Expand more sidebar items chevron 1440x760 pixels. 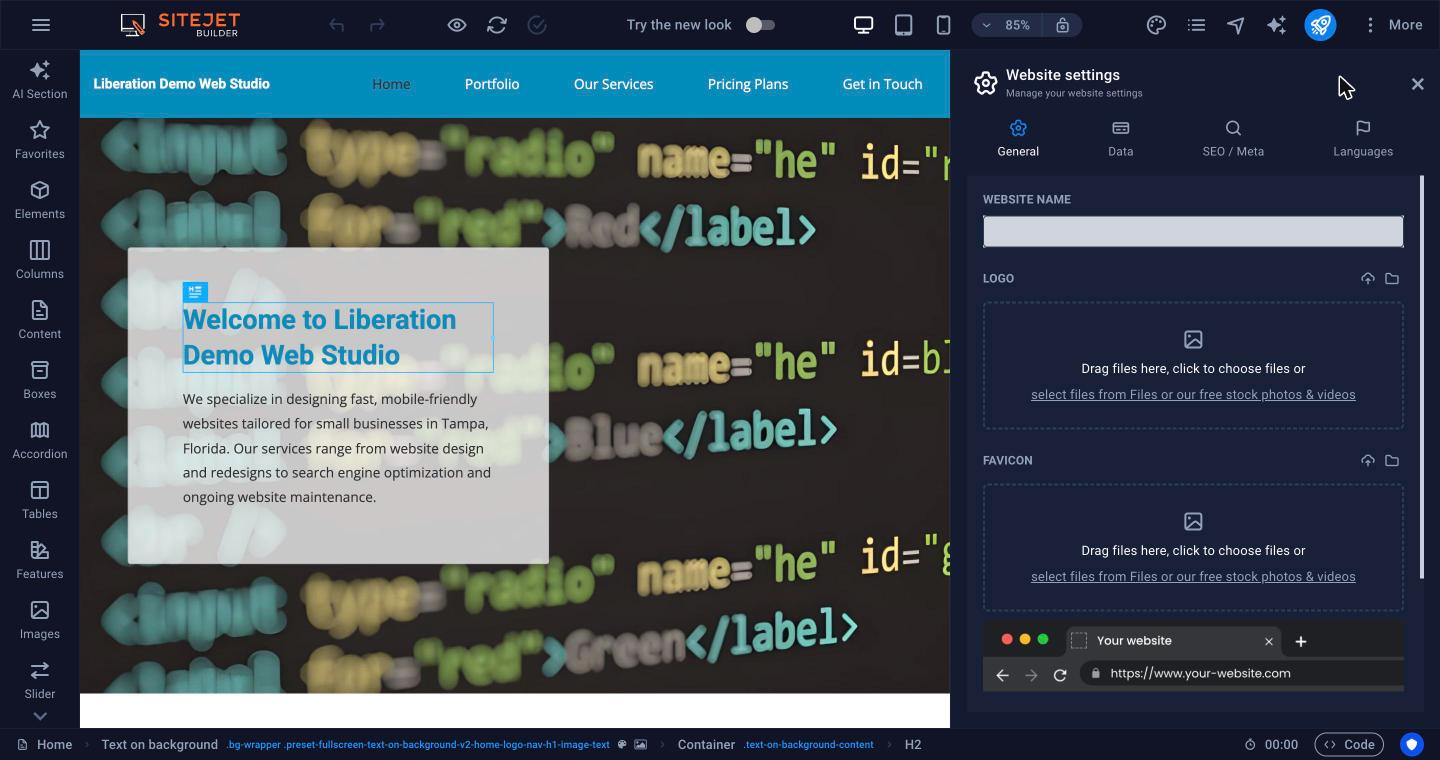click(40, 716)
